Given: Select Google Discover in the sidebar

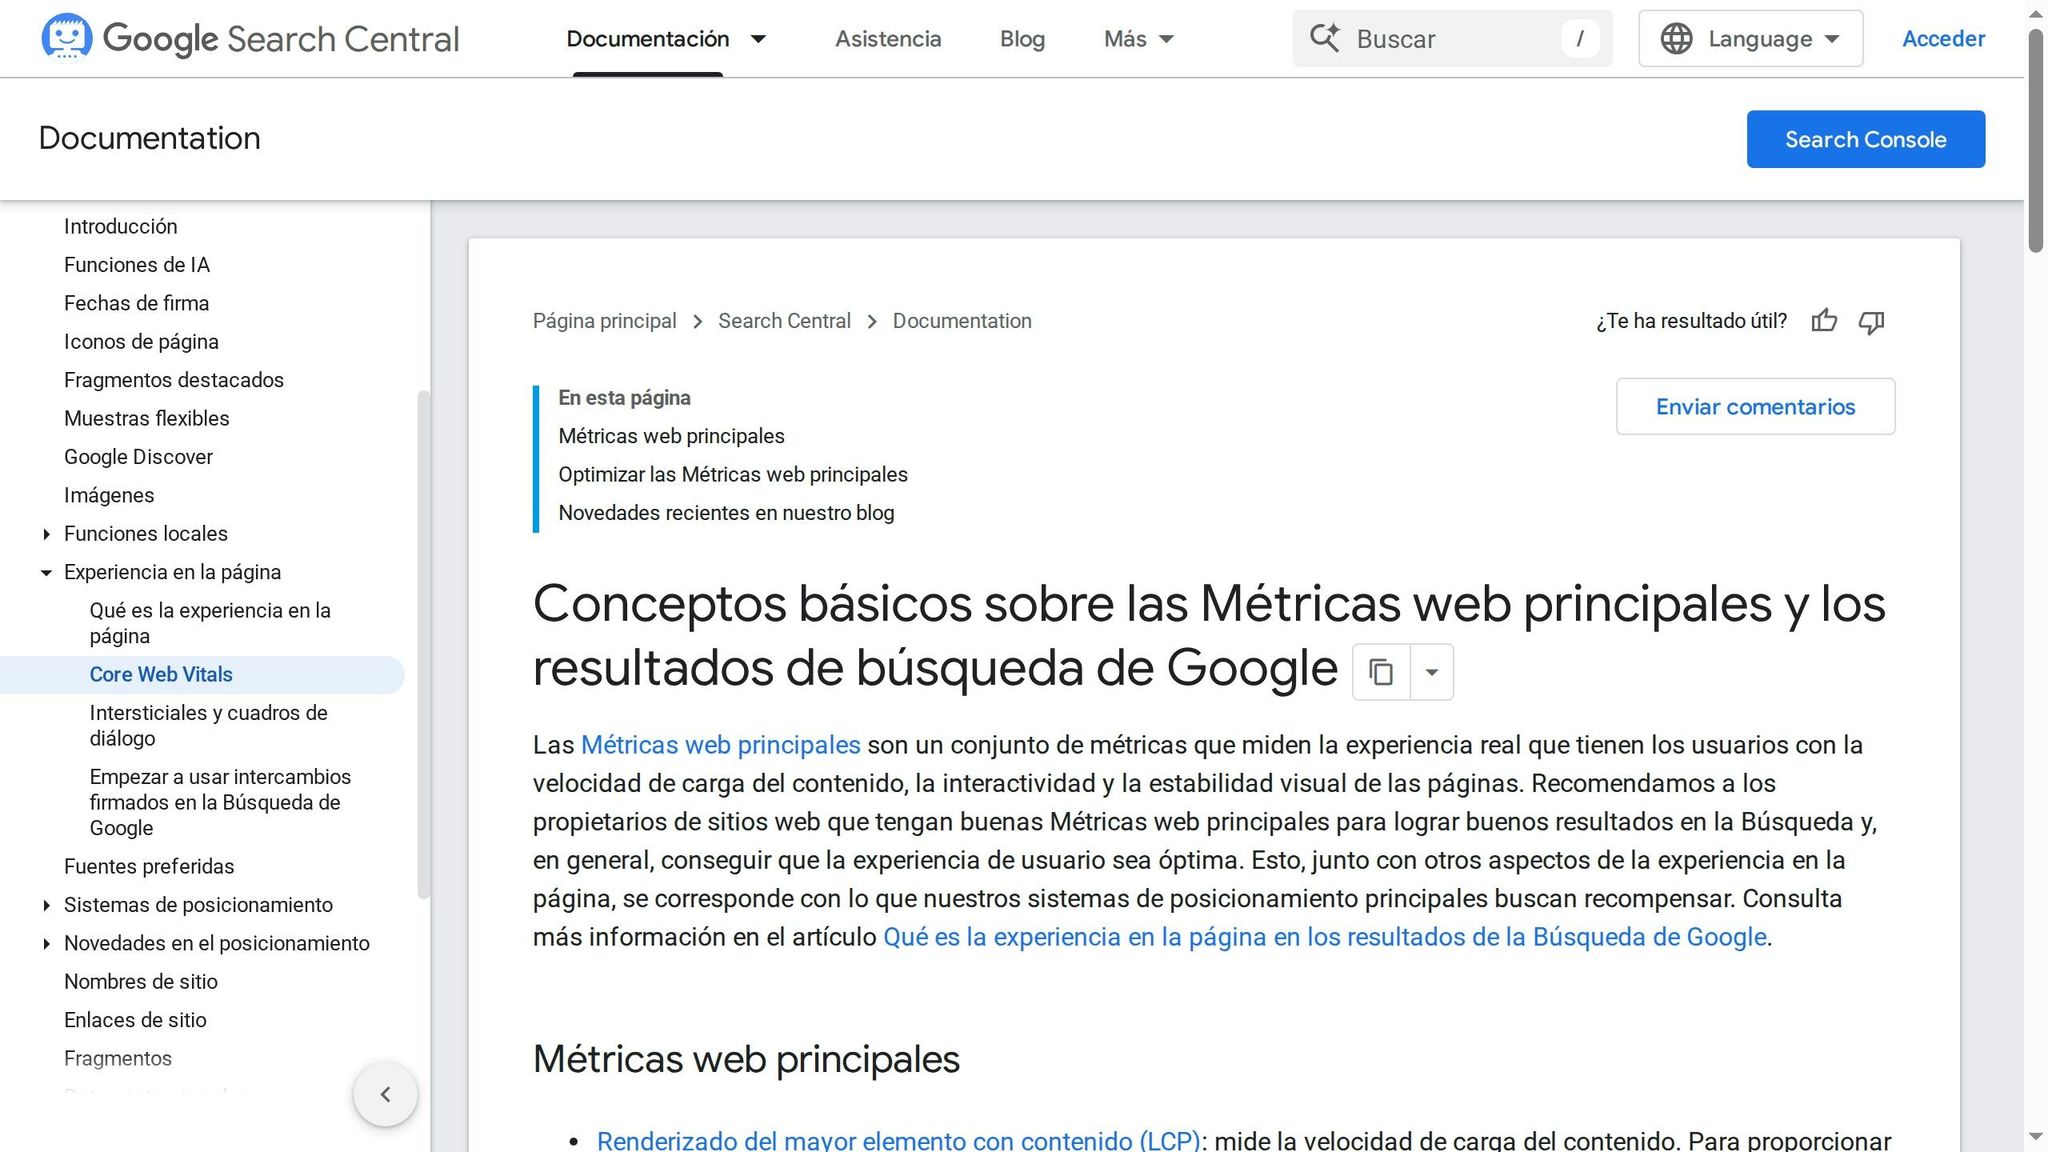Looking at the screenshot, I should coord(138,457).
